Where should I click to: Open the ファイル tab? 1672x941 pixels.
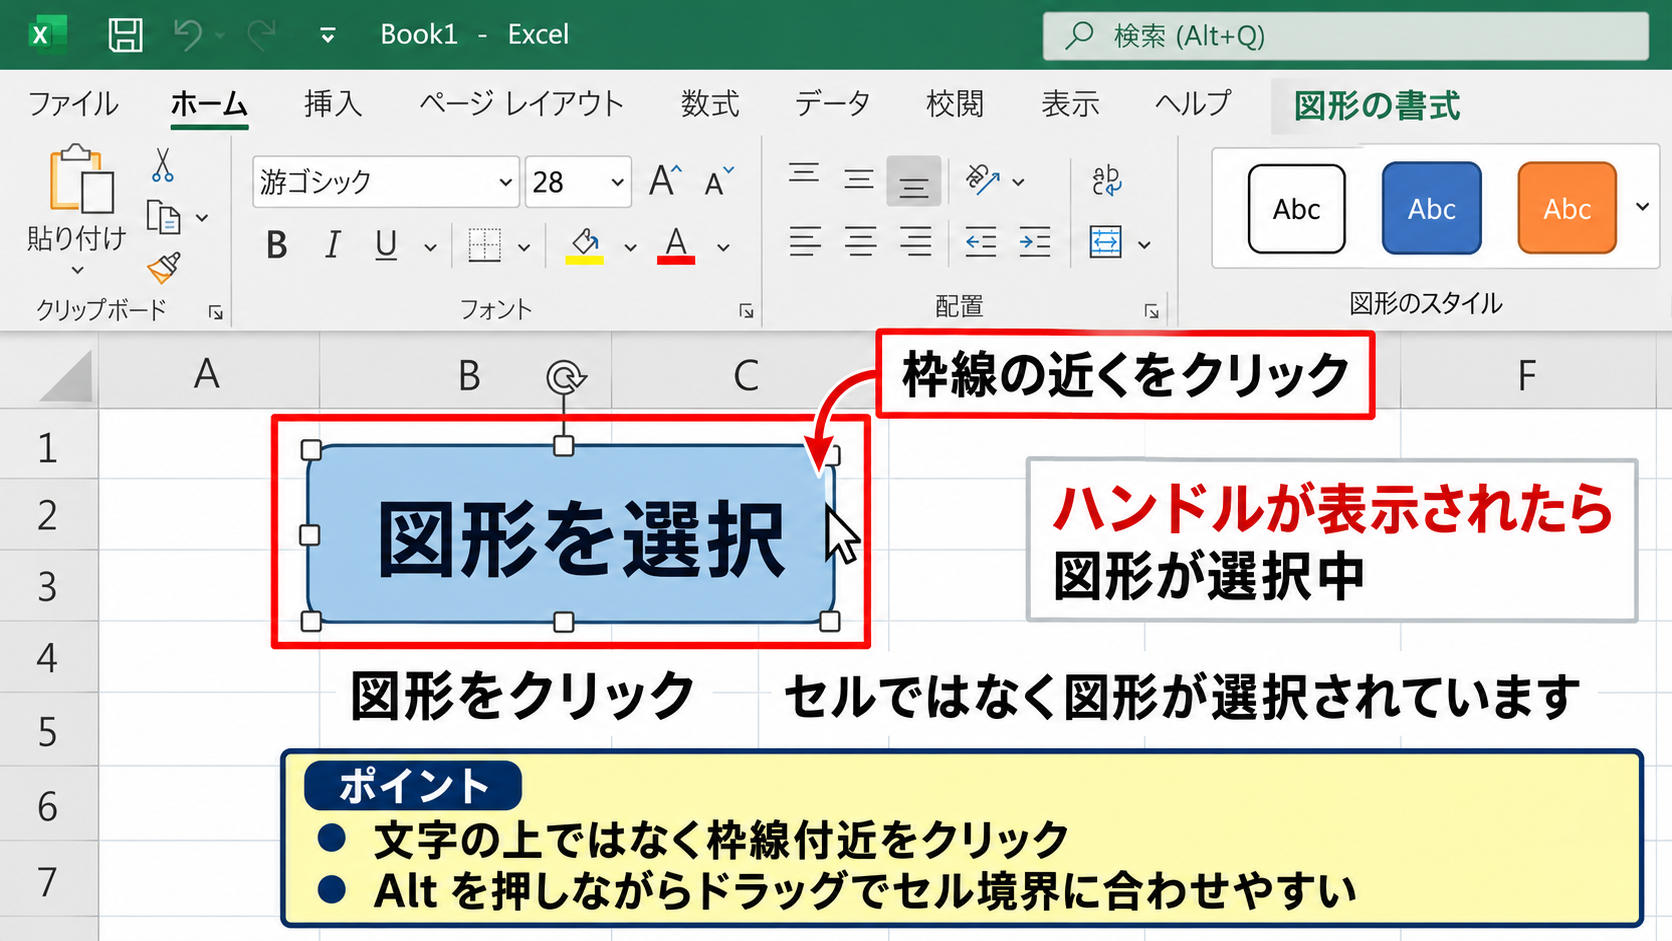pyautogui.click(x=73, y=104)
